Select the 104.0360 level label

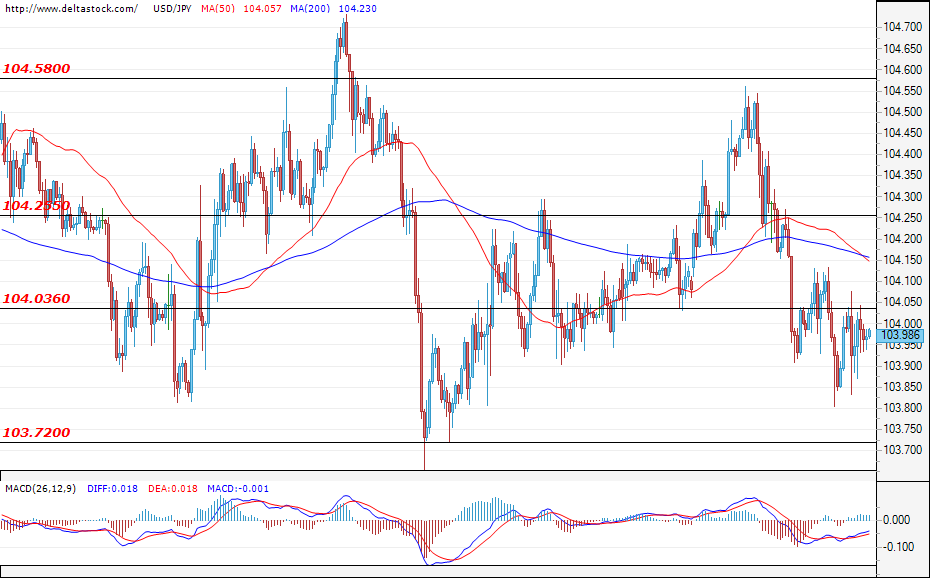point(37,298)
